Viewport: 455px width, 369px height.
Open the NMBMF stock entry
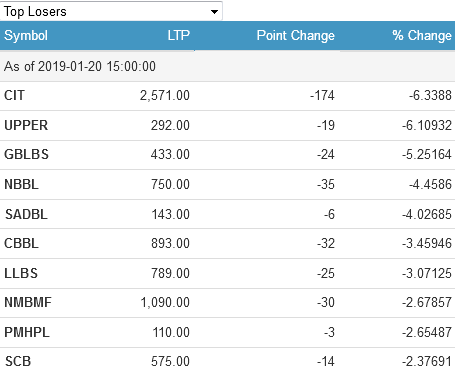tap(28, 303)
